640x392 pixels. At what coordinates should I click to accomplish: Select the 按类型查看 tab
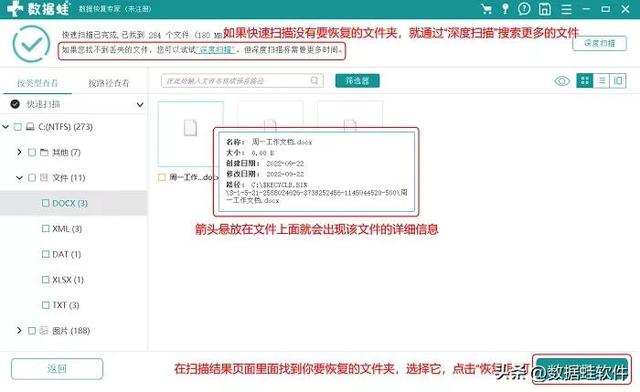(38, 83)
